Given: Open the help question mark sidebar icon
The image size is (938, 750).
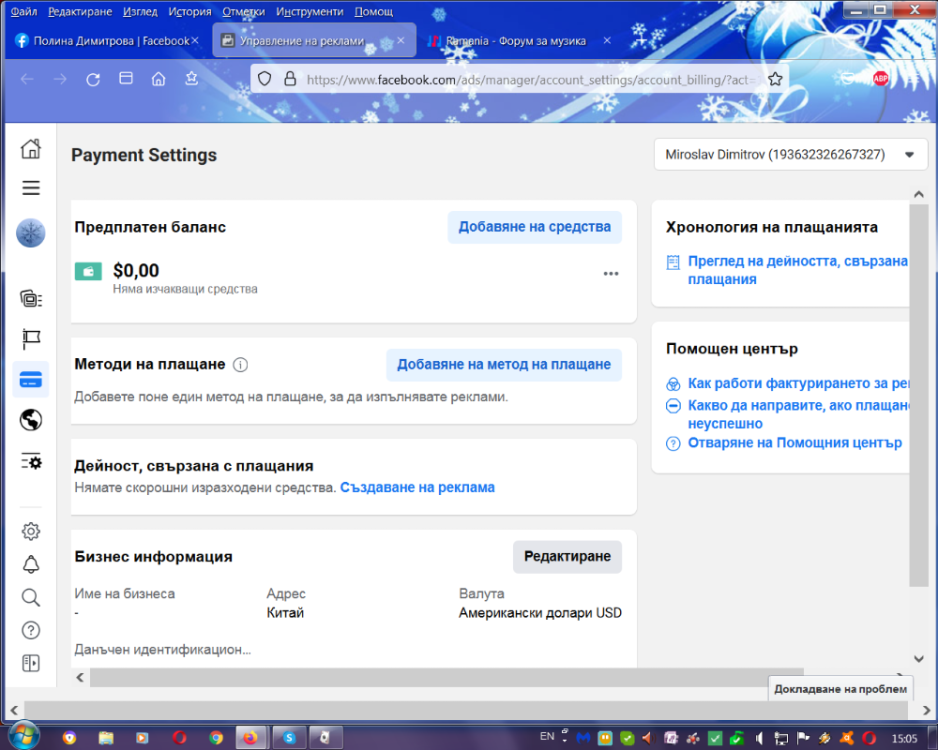Looking at the screenshot, I should click(31, 630).
